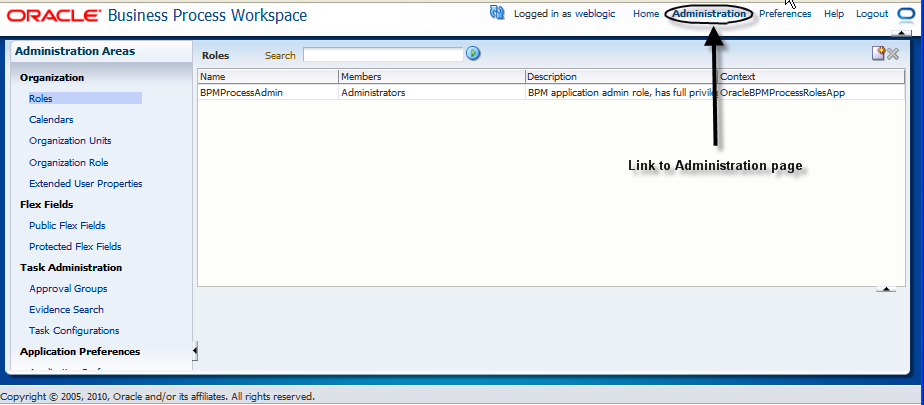Viewport: 924px width, 405px height.
Task: Click the Administration Areas panel title
Action: pyautogui.click(x=75, y=51)
